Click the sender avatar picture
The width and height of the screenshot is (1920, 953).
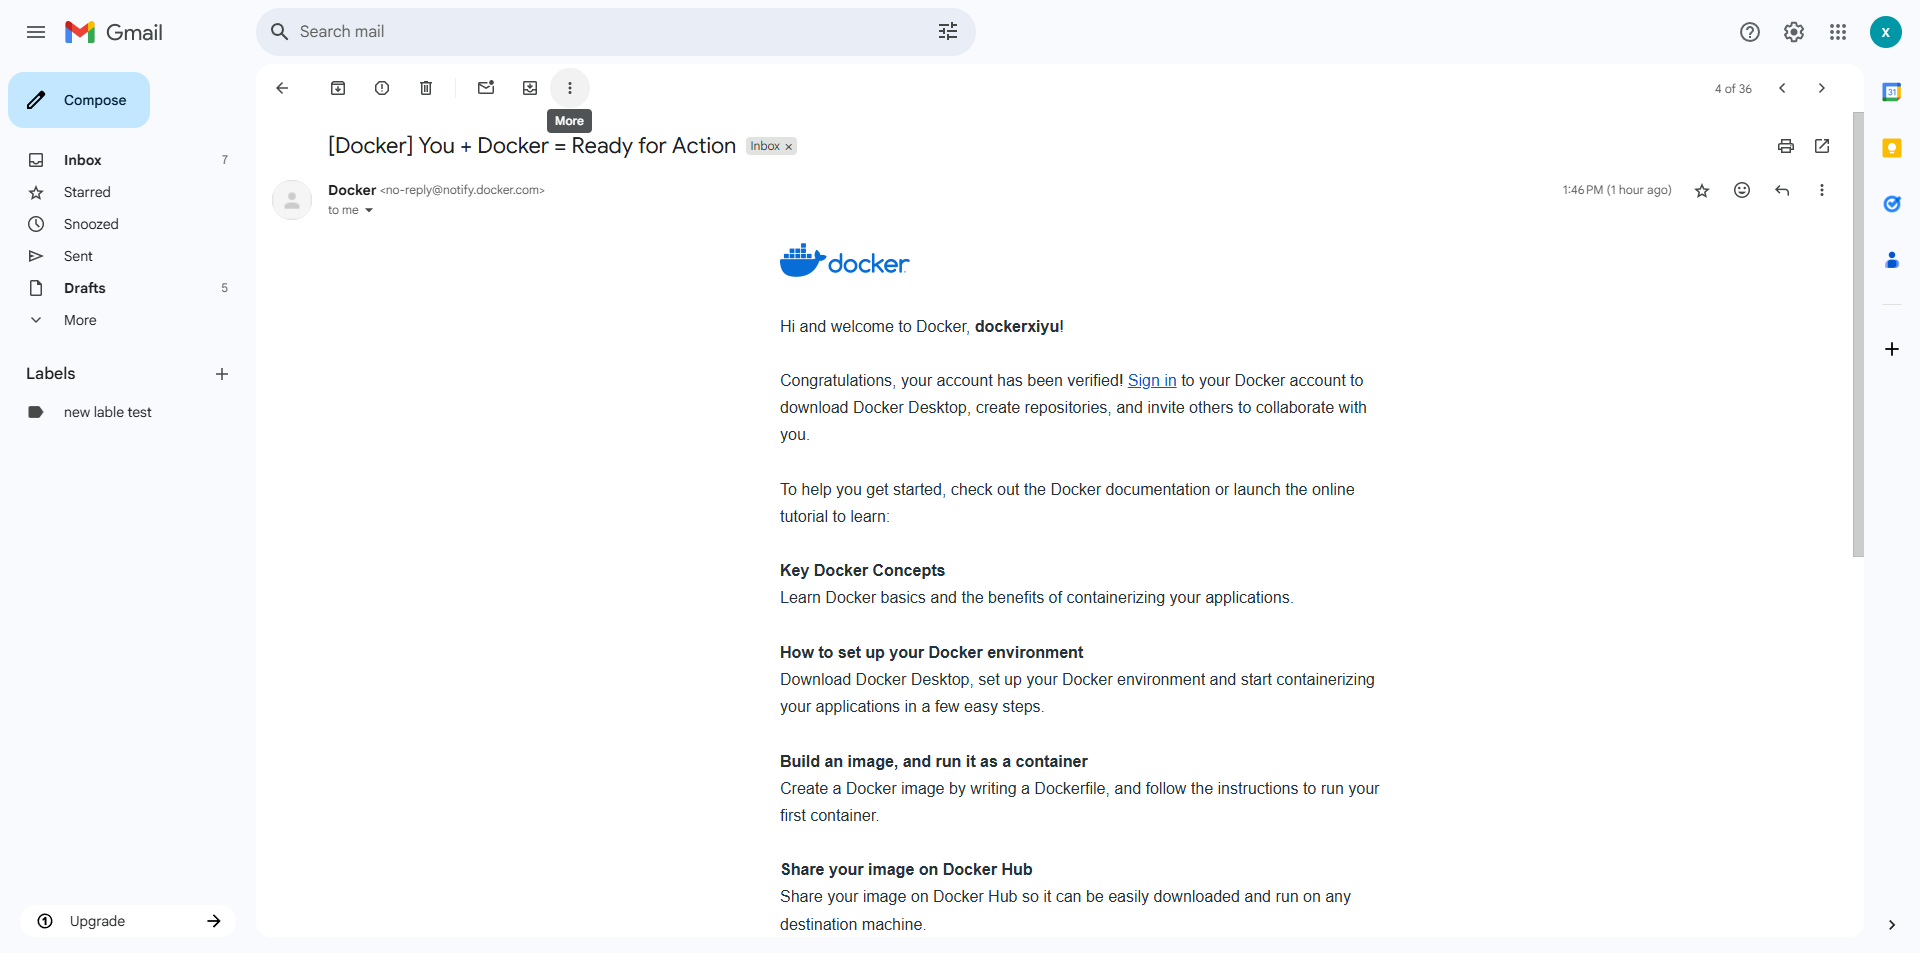292,200
